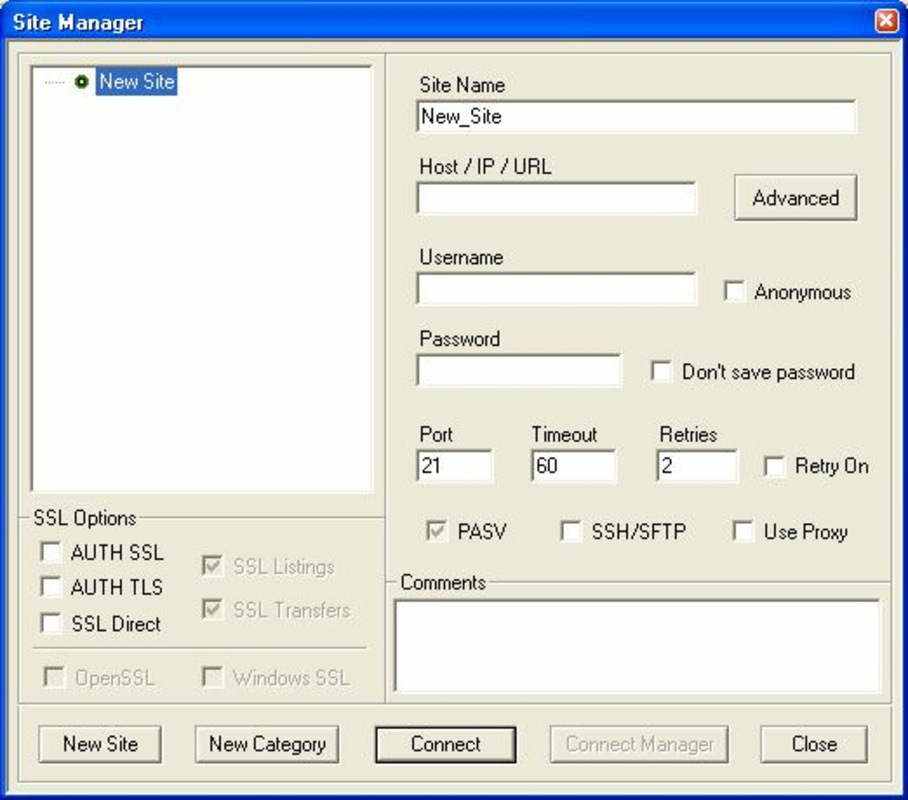Create a site with New Site button
This screenshot has height=800, width=908.
pos(100,744)
